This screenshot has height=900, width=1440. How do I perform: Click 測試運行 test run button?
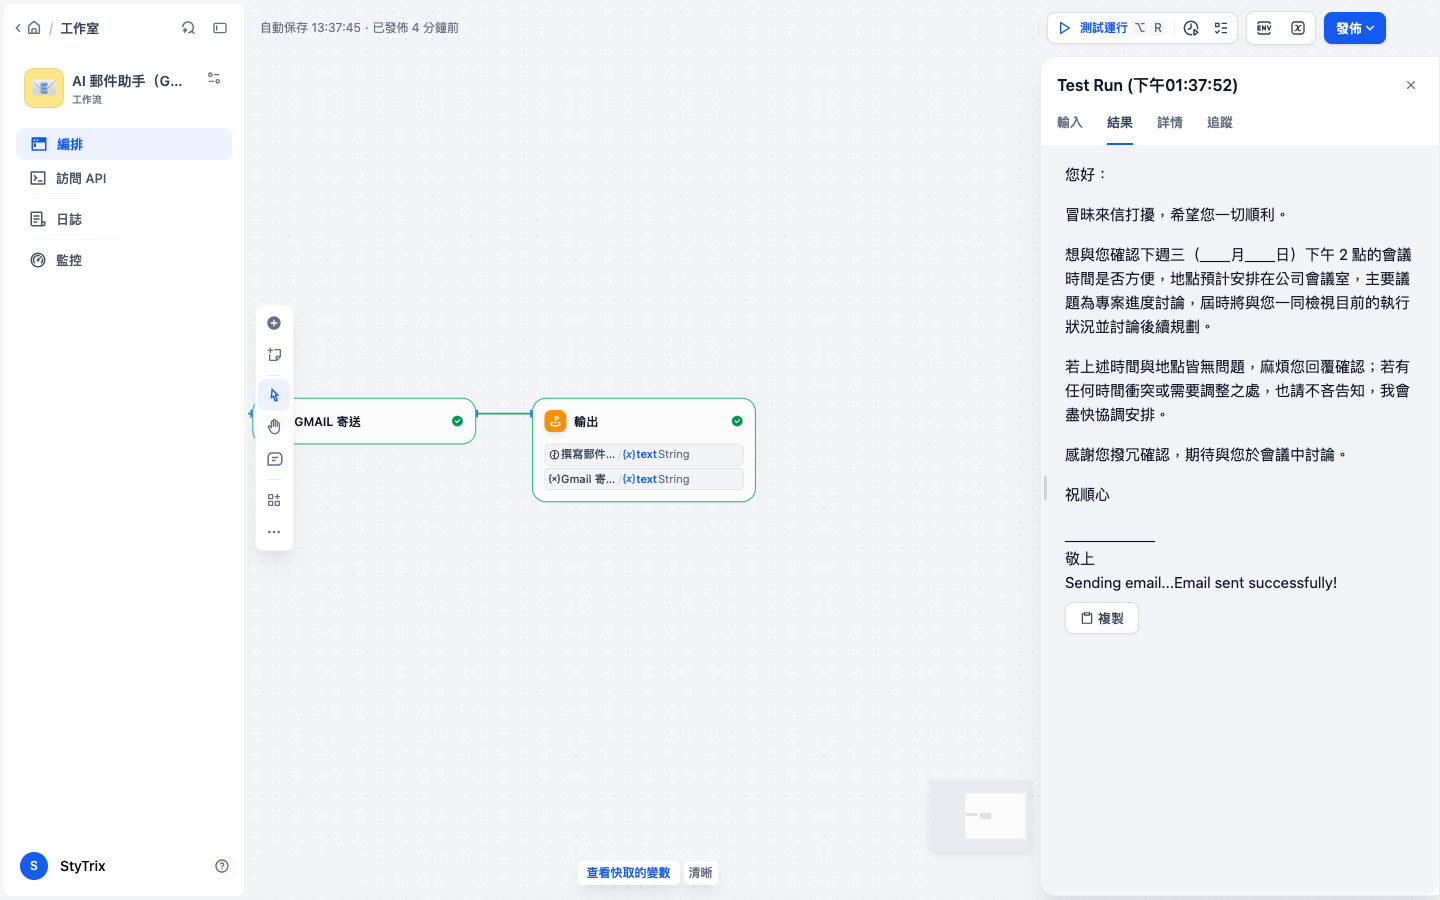(1110, 28)
